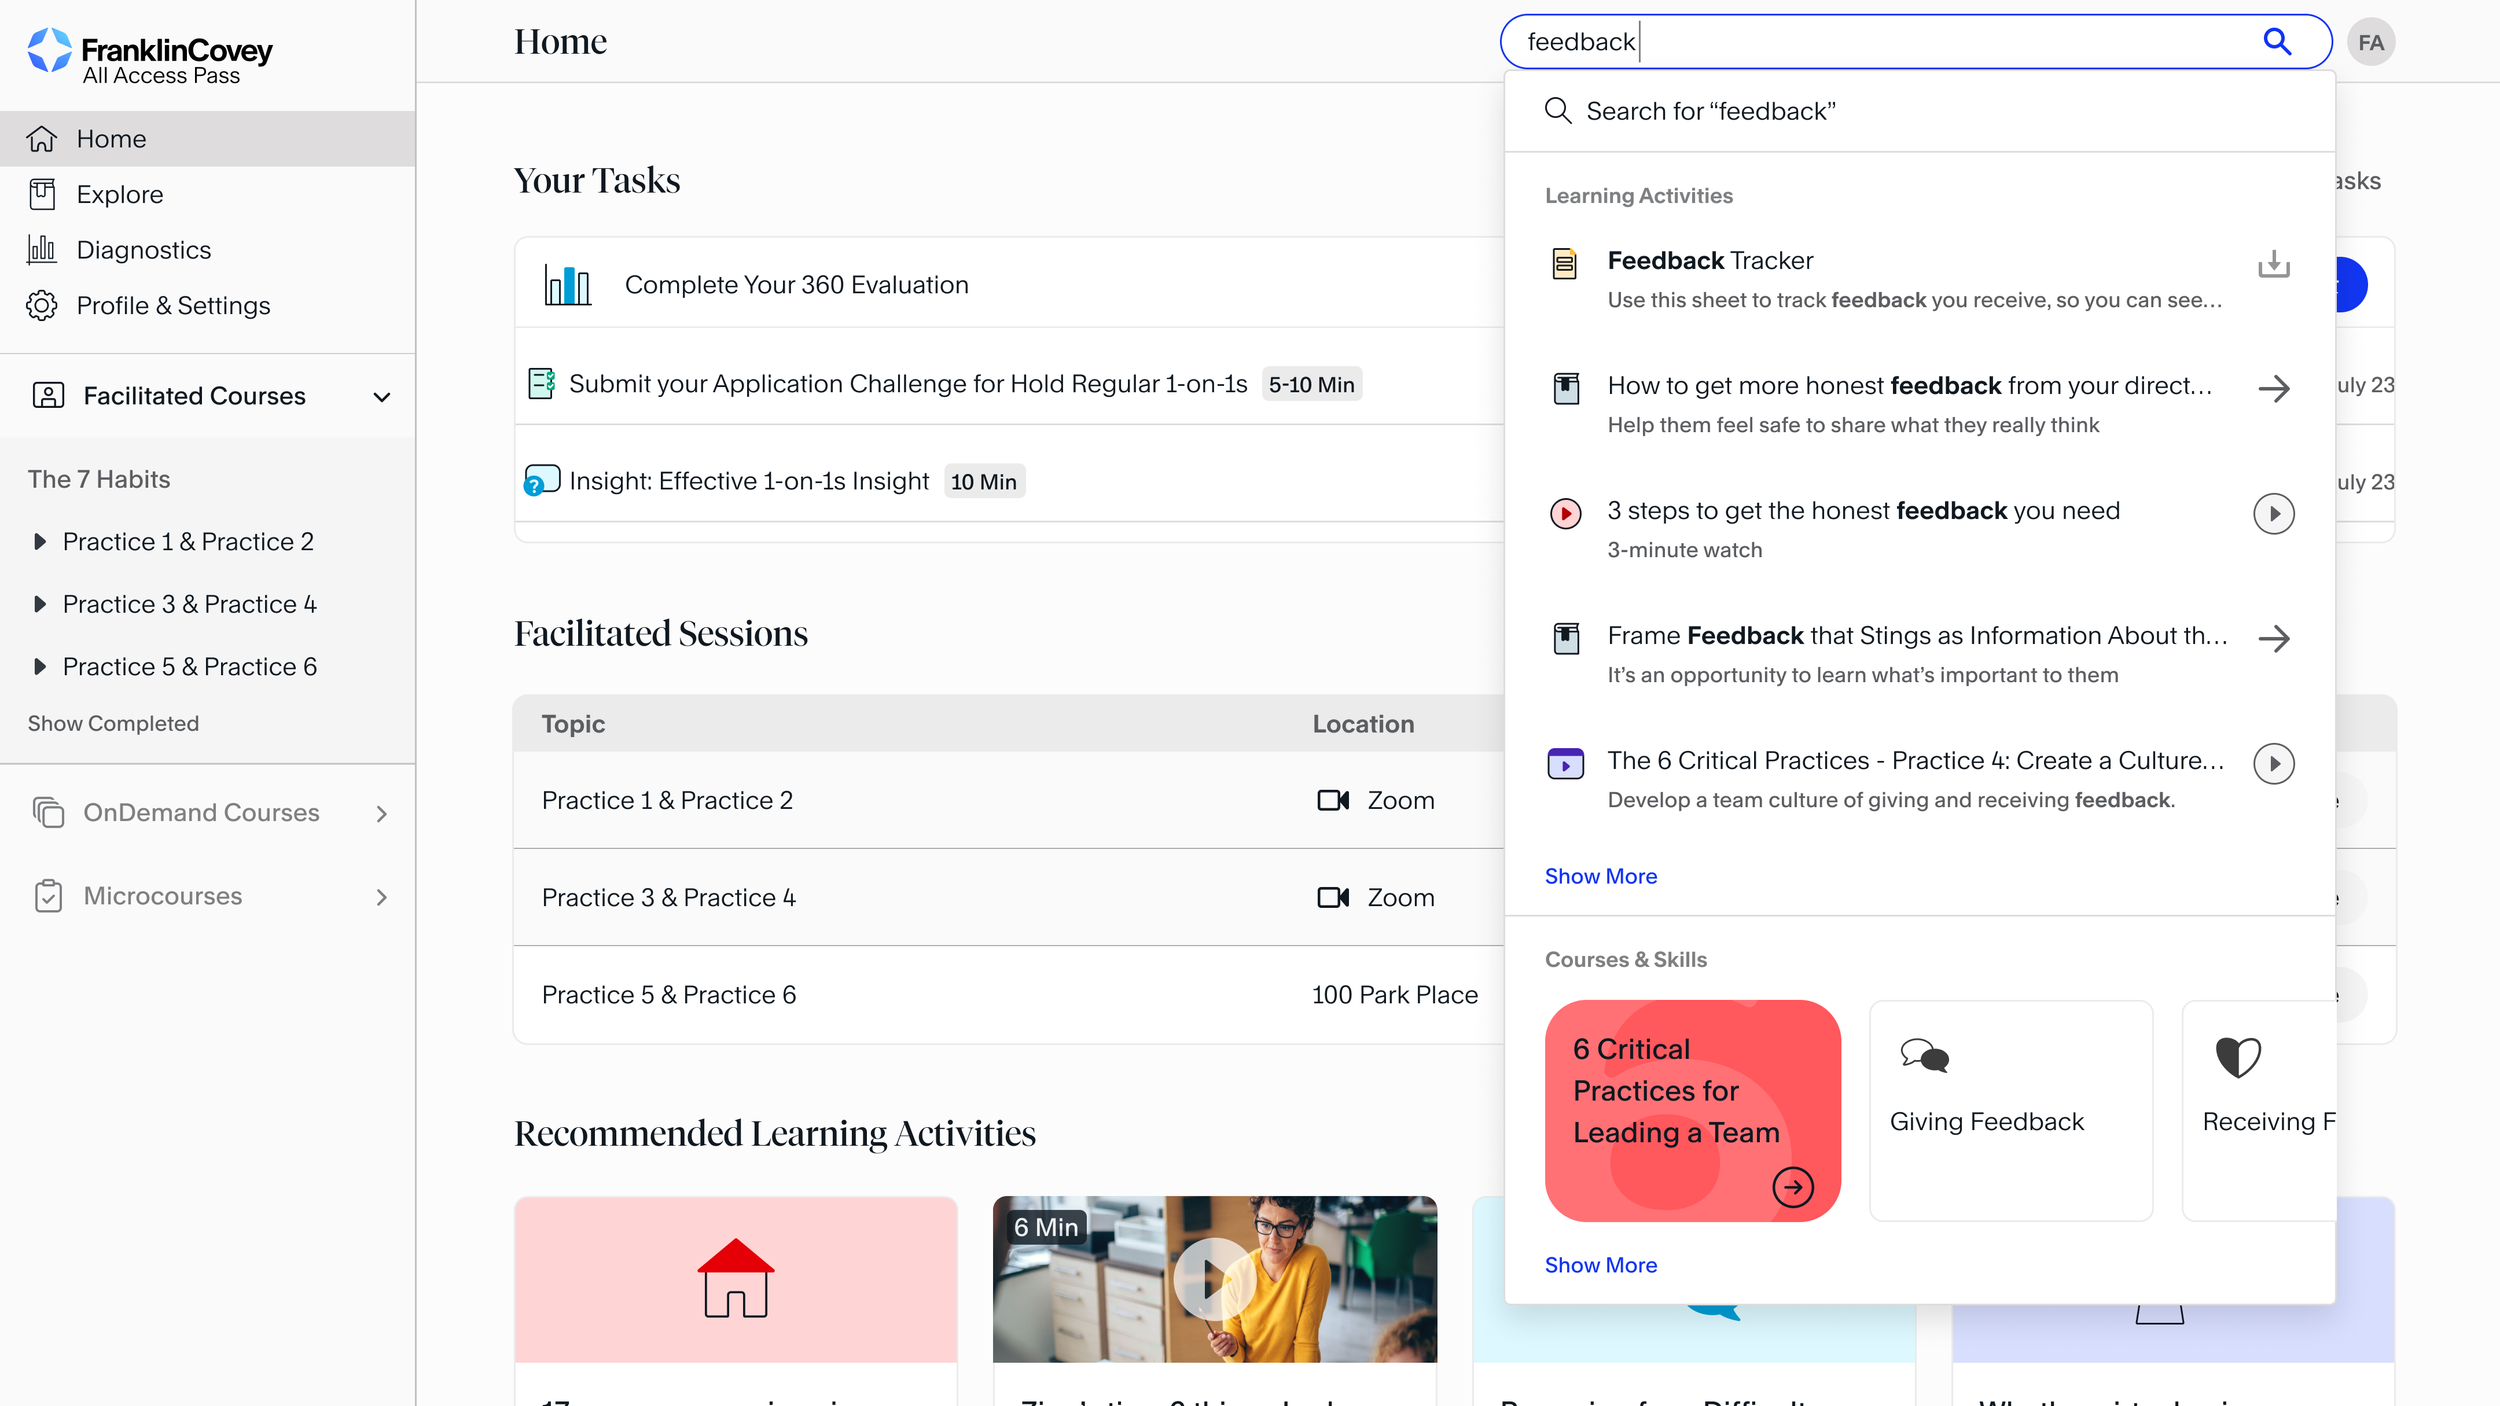Open the 6 Critical Practices for Leading a Team card
Image resolution: width=2500 pixels, height=1406 pixels.
[x=1692, y=1110]
